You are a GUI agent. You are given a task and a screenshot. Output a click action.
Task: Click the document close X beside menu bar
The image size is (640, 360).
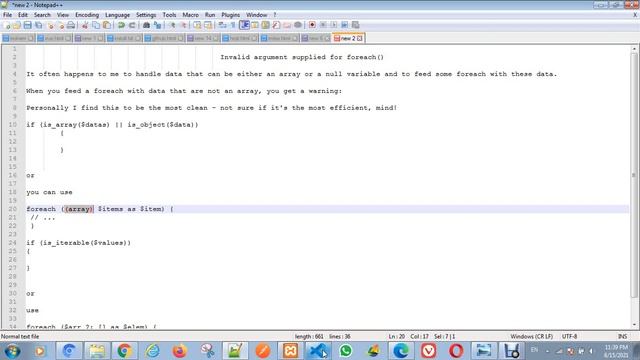click(635, 15)
